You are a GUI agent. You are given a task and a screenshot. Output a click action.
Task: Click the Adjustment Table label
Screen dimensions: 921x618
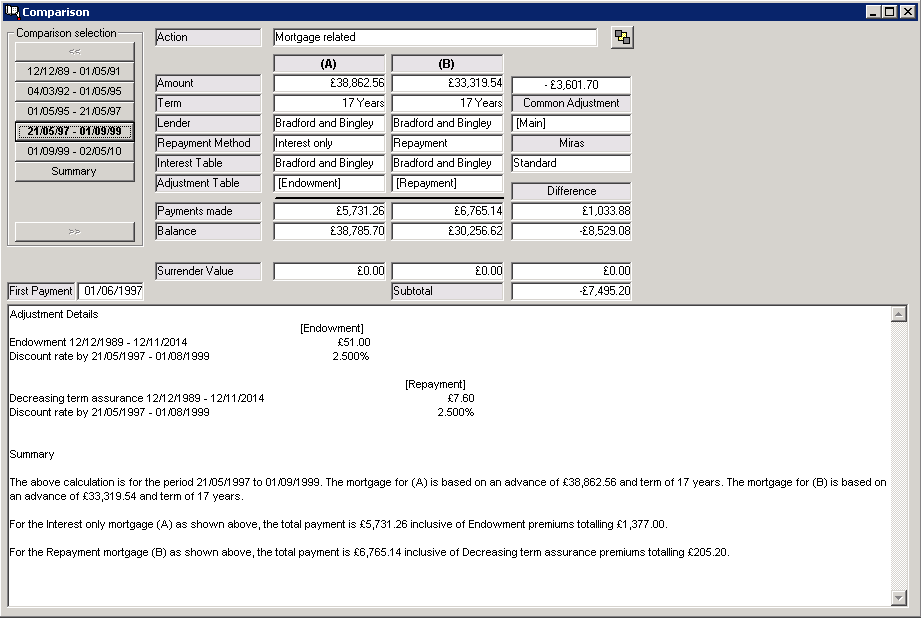pyautogui.click(x=208, y=183)
